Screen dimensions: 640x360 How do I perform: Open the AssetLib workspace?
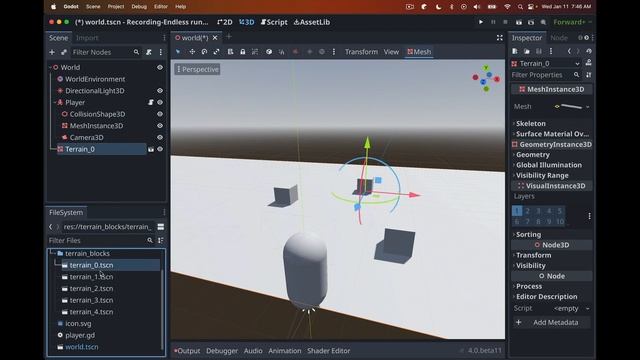point(312,22)
